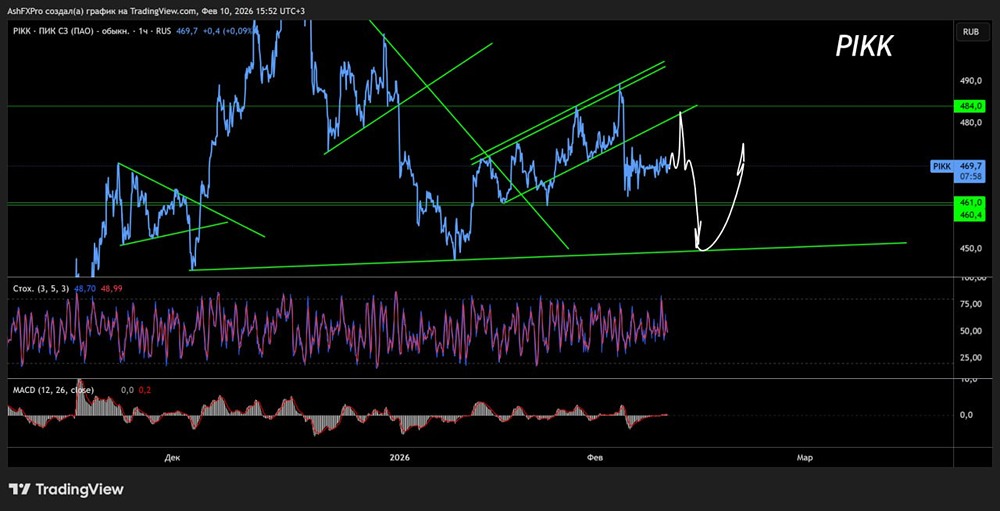Click the 0,0 MACD scale value
This screenshot has height=511, width=1000.
point(966,415)
